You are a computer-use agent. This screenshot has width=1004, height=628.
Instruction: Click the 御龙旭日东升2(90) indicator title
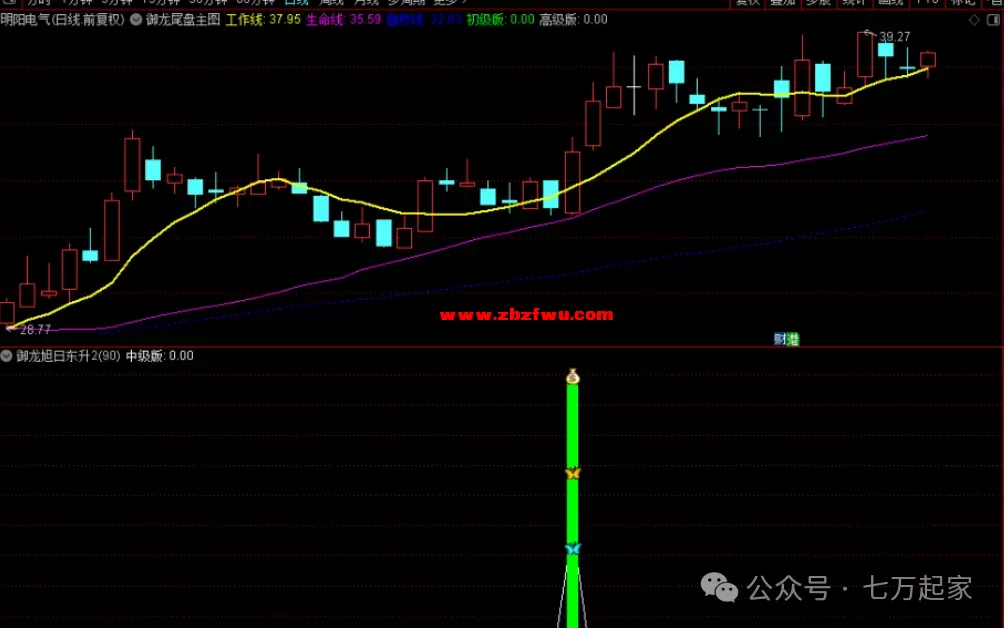coord(69,356)
